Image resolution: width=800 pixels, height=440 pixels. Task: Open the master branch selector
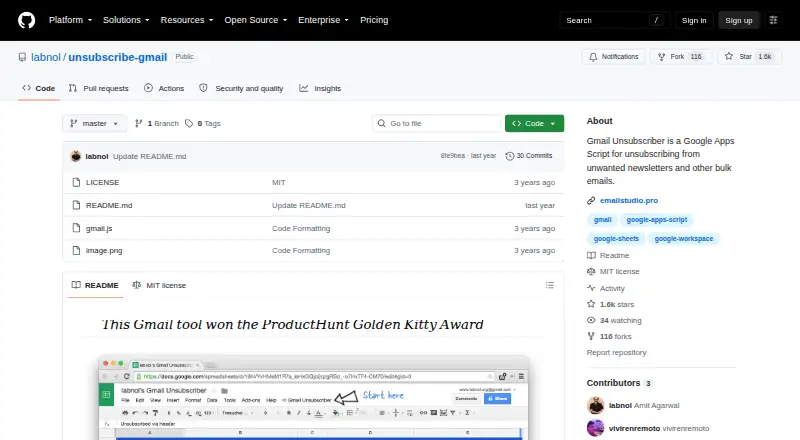tap(94, 124)
